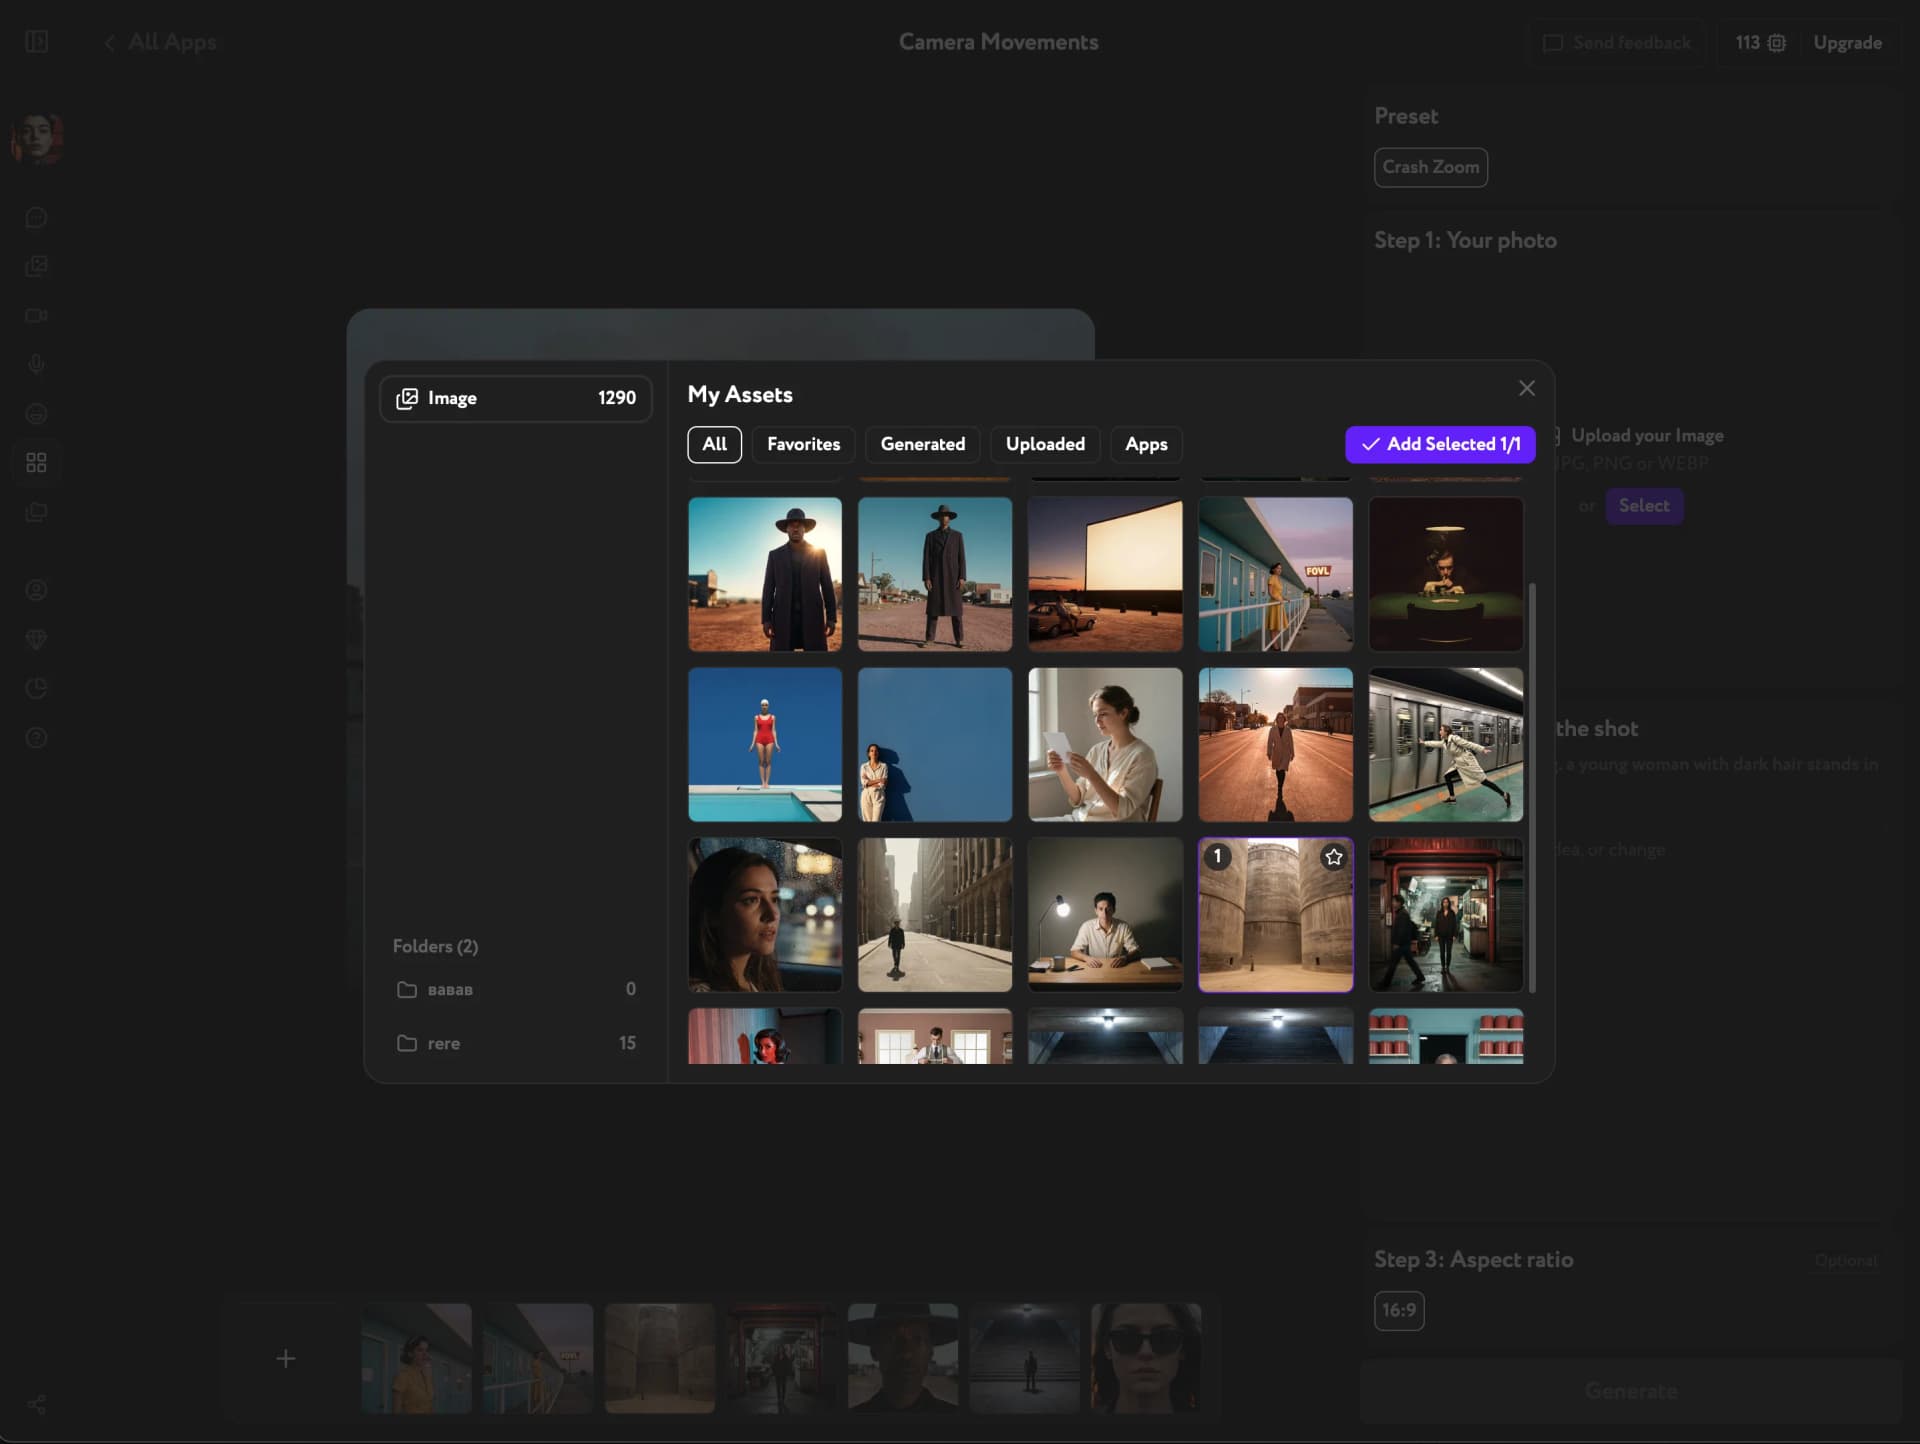Select the red swimsuit diver thumbnail

[765, 745]
